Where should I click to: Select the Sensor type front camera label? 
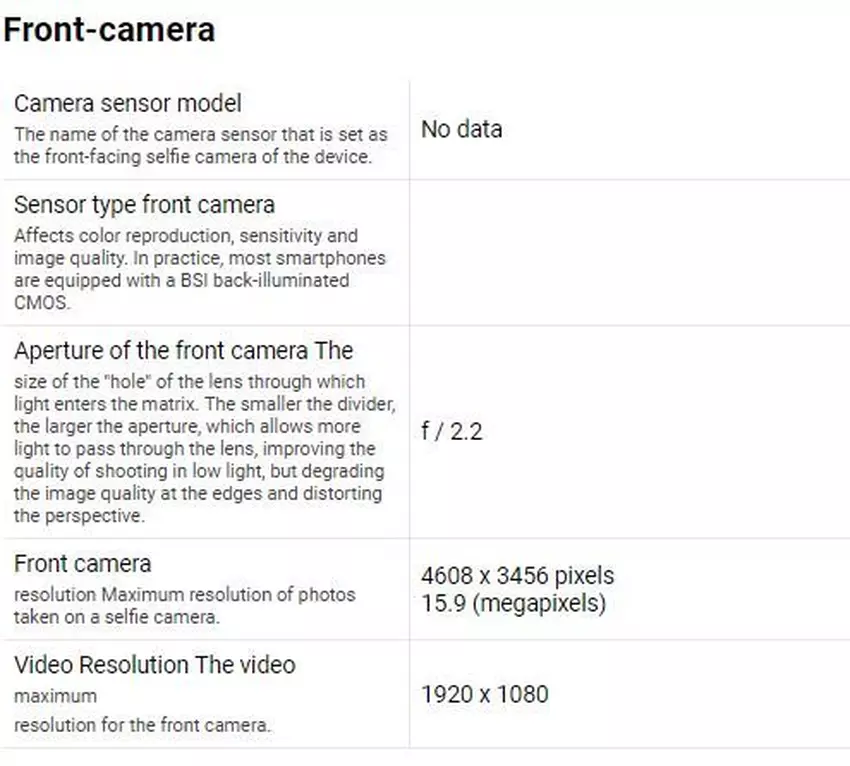click(144, 205)
